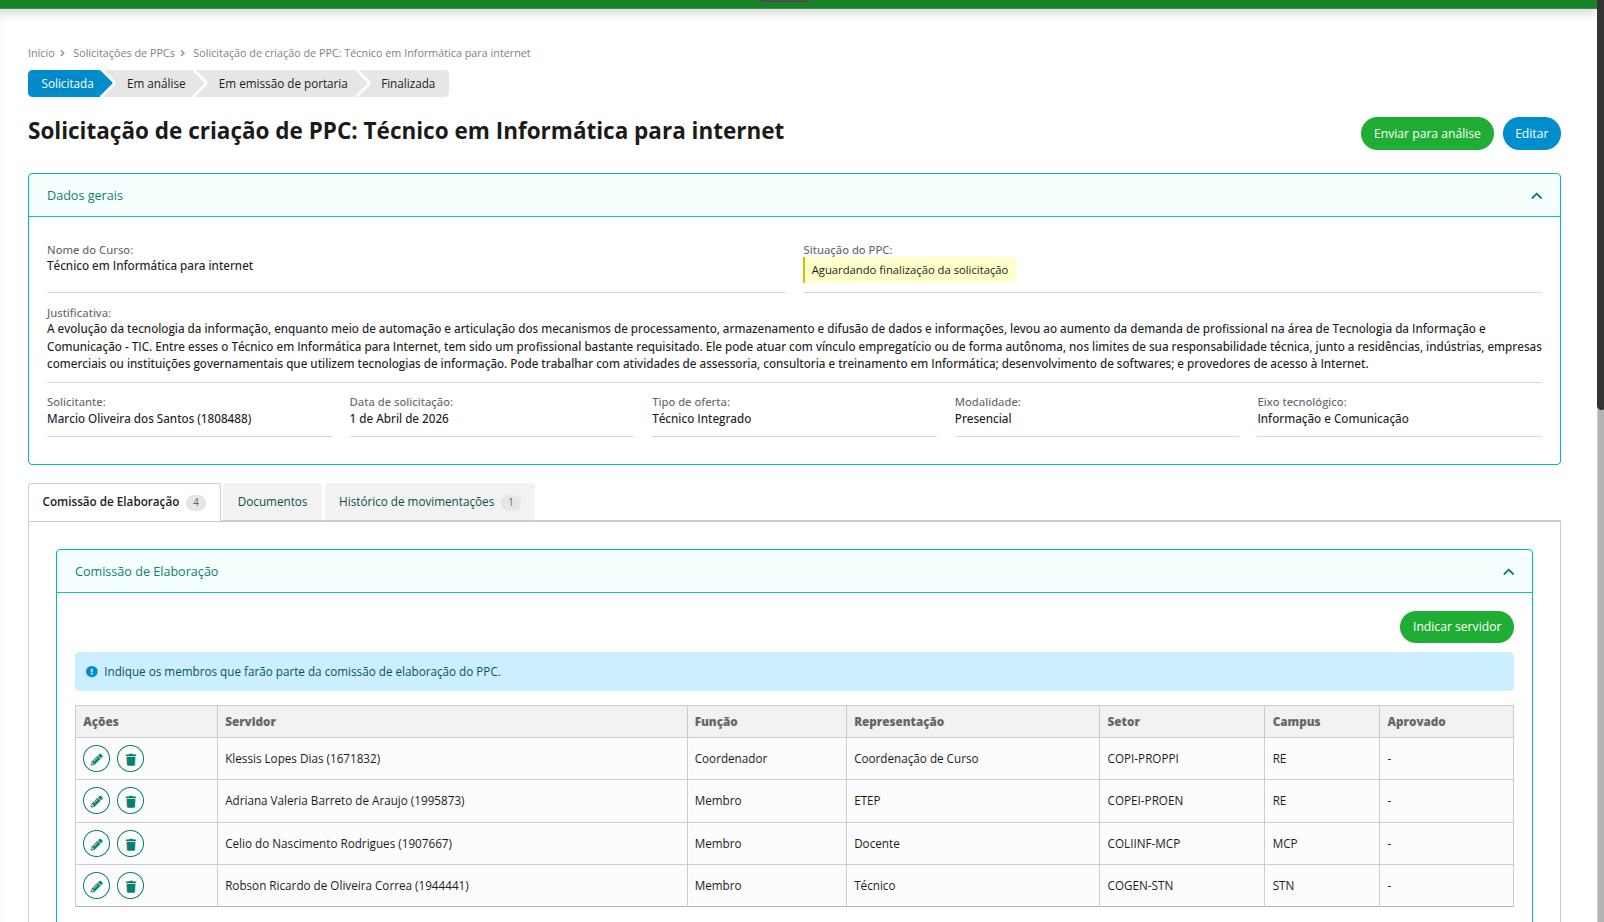Collapse the Dados gerais panel

point(1536,196)
